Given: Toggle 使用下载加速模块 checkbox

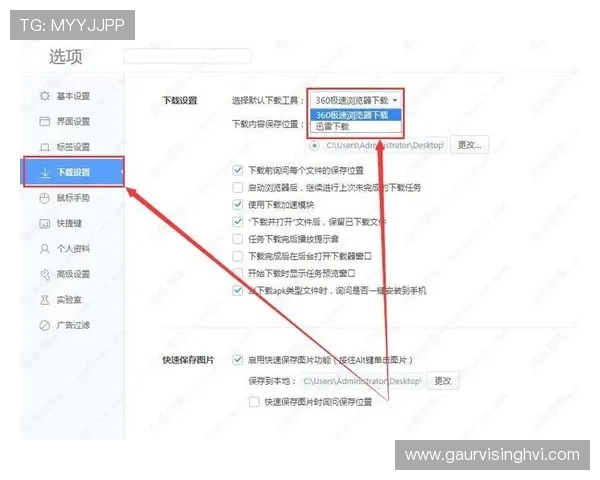Looking at the screenshot, I should [238, 205].
